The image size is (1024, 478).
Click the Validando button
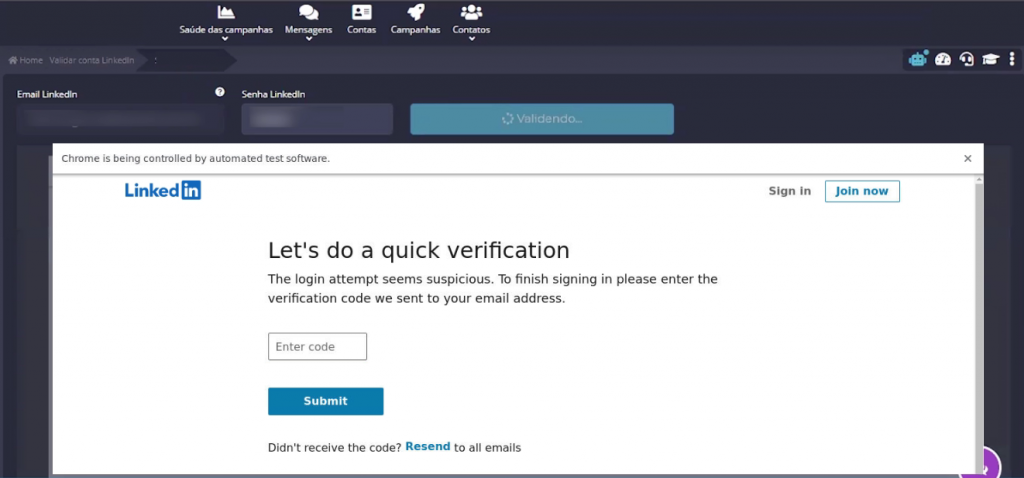542,119
